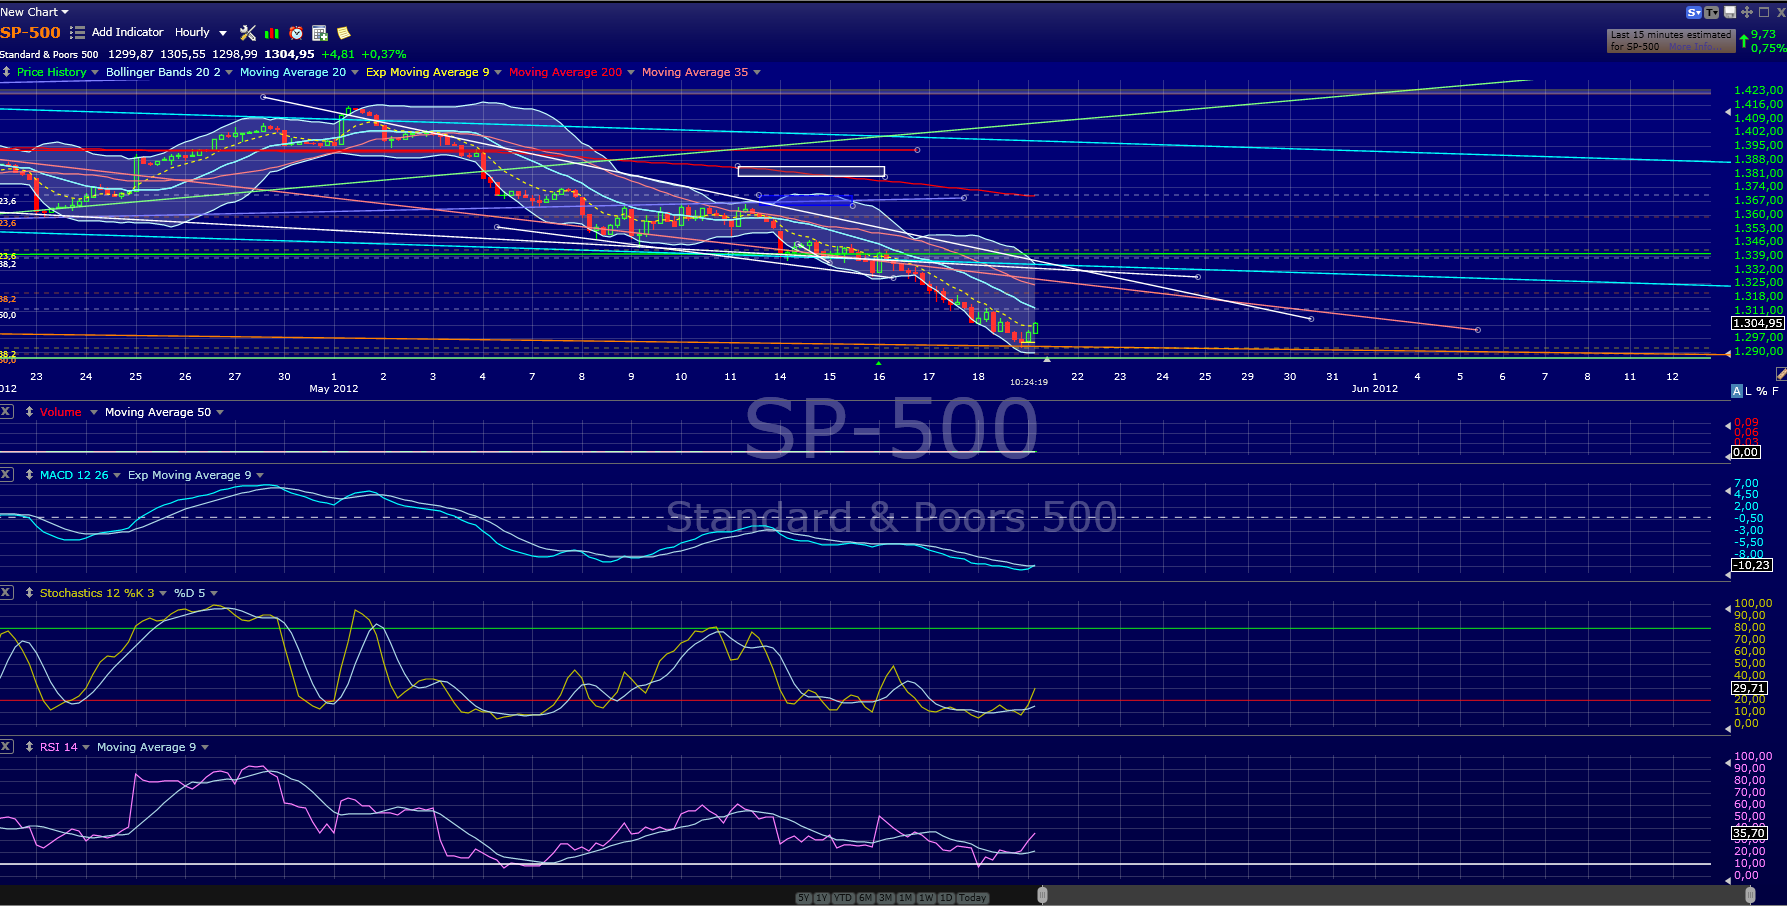Click the calendar with plus icon
1787x906 pixels.
pyautogui.click(x=320, y=33)
